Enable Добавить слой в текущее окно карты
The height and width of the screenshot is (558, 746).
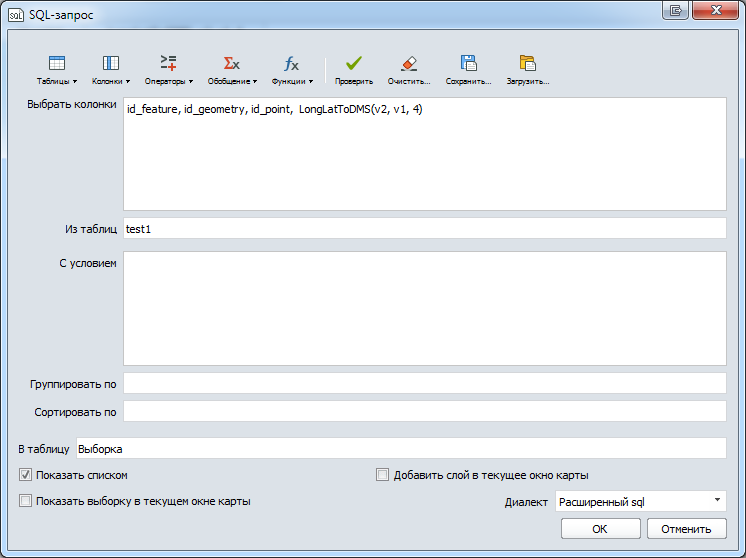(382, 475)
